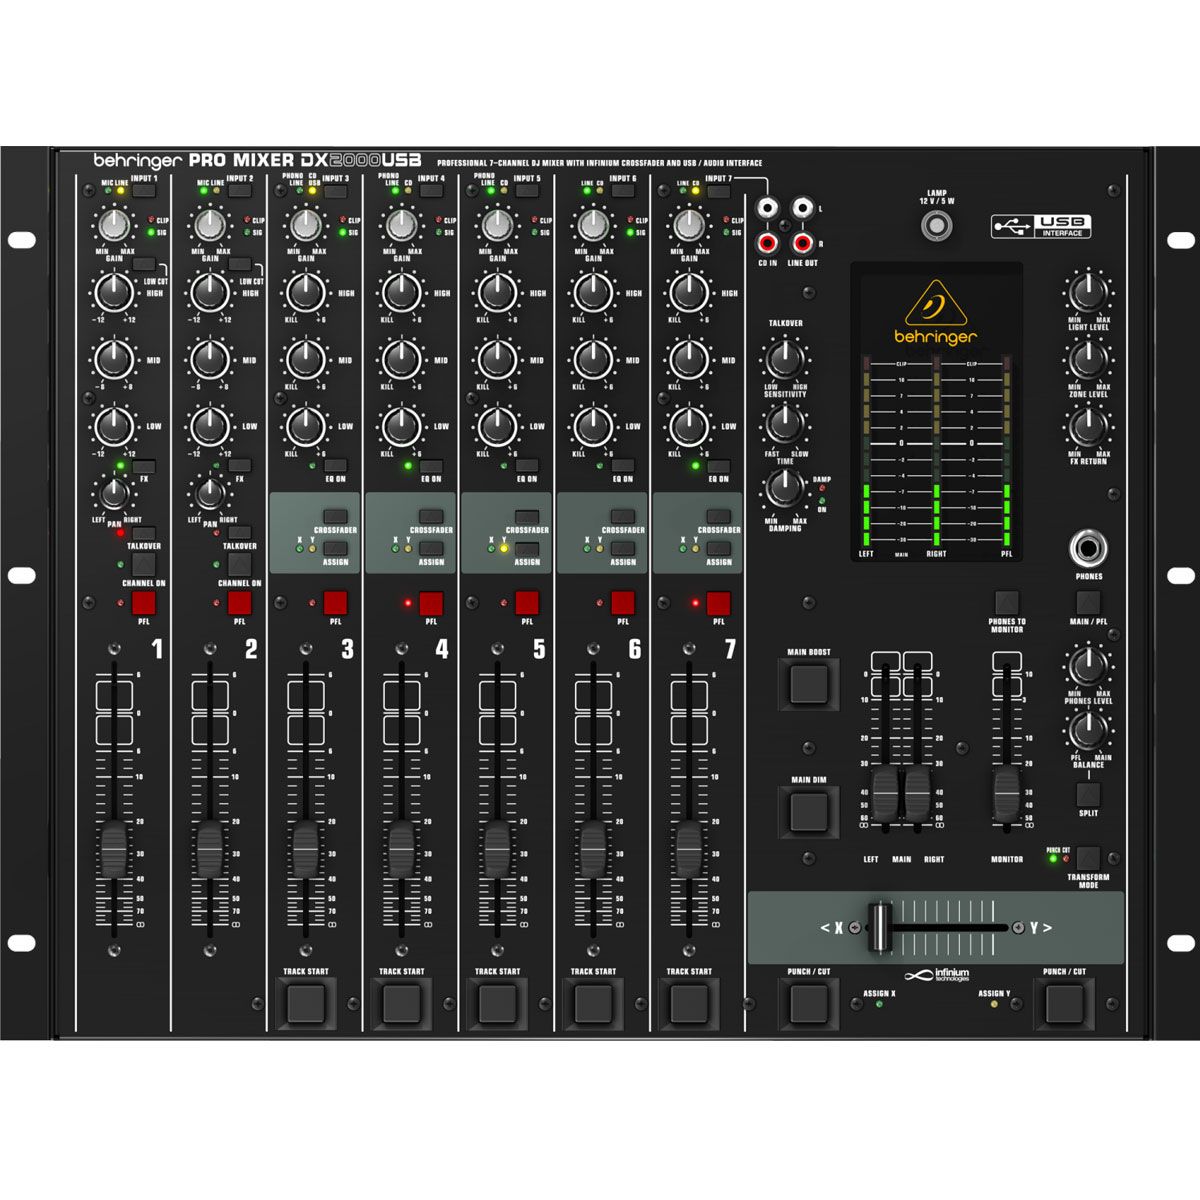This screenshot has height=1200, width=1200.
Task: Click the channel 1 PAN knob
Action: click(x=114, y=492)
